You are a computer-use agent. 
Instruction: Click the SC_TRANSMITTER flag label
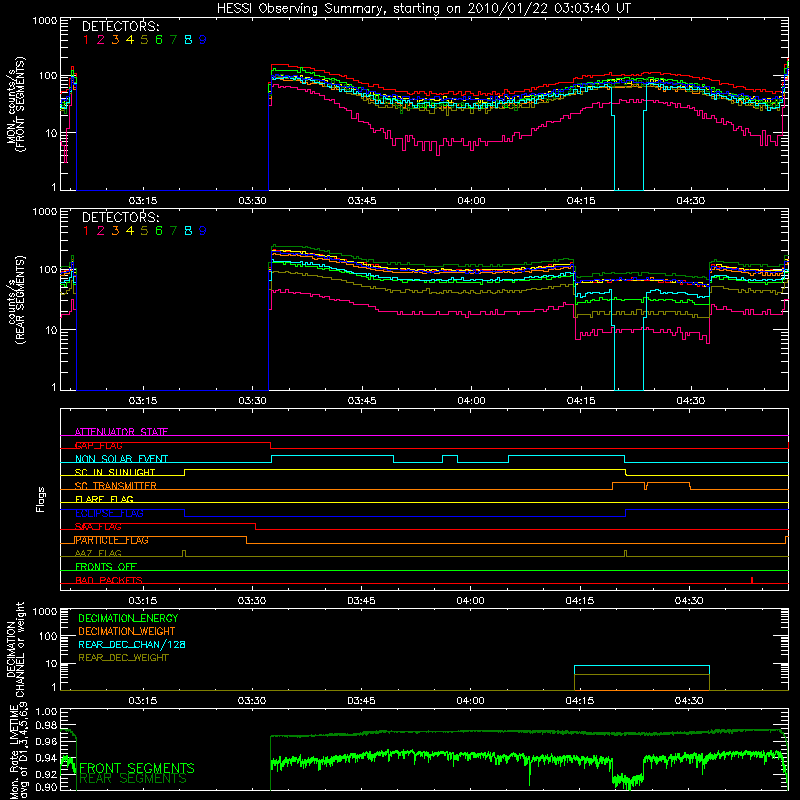point(116,486)
